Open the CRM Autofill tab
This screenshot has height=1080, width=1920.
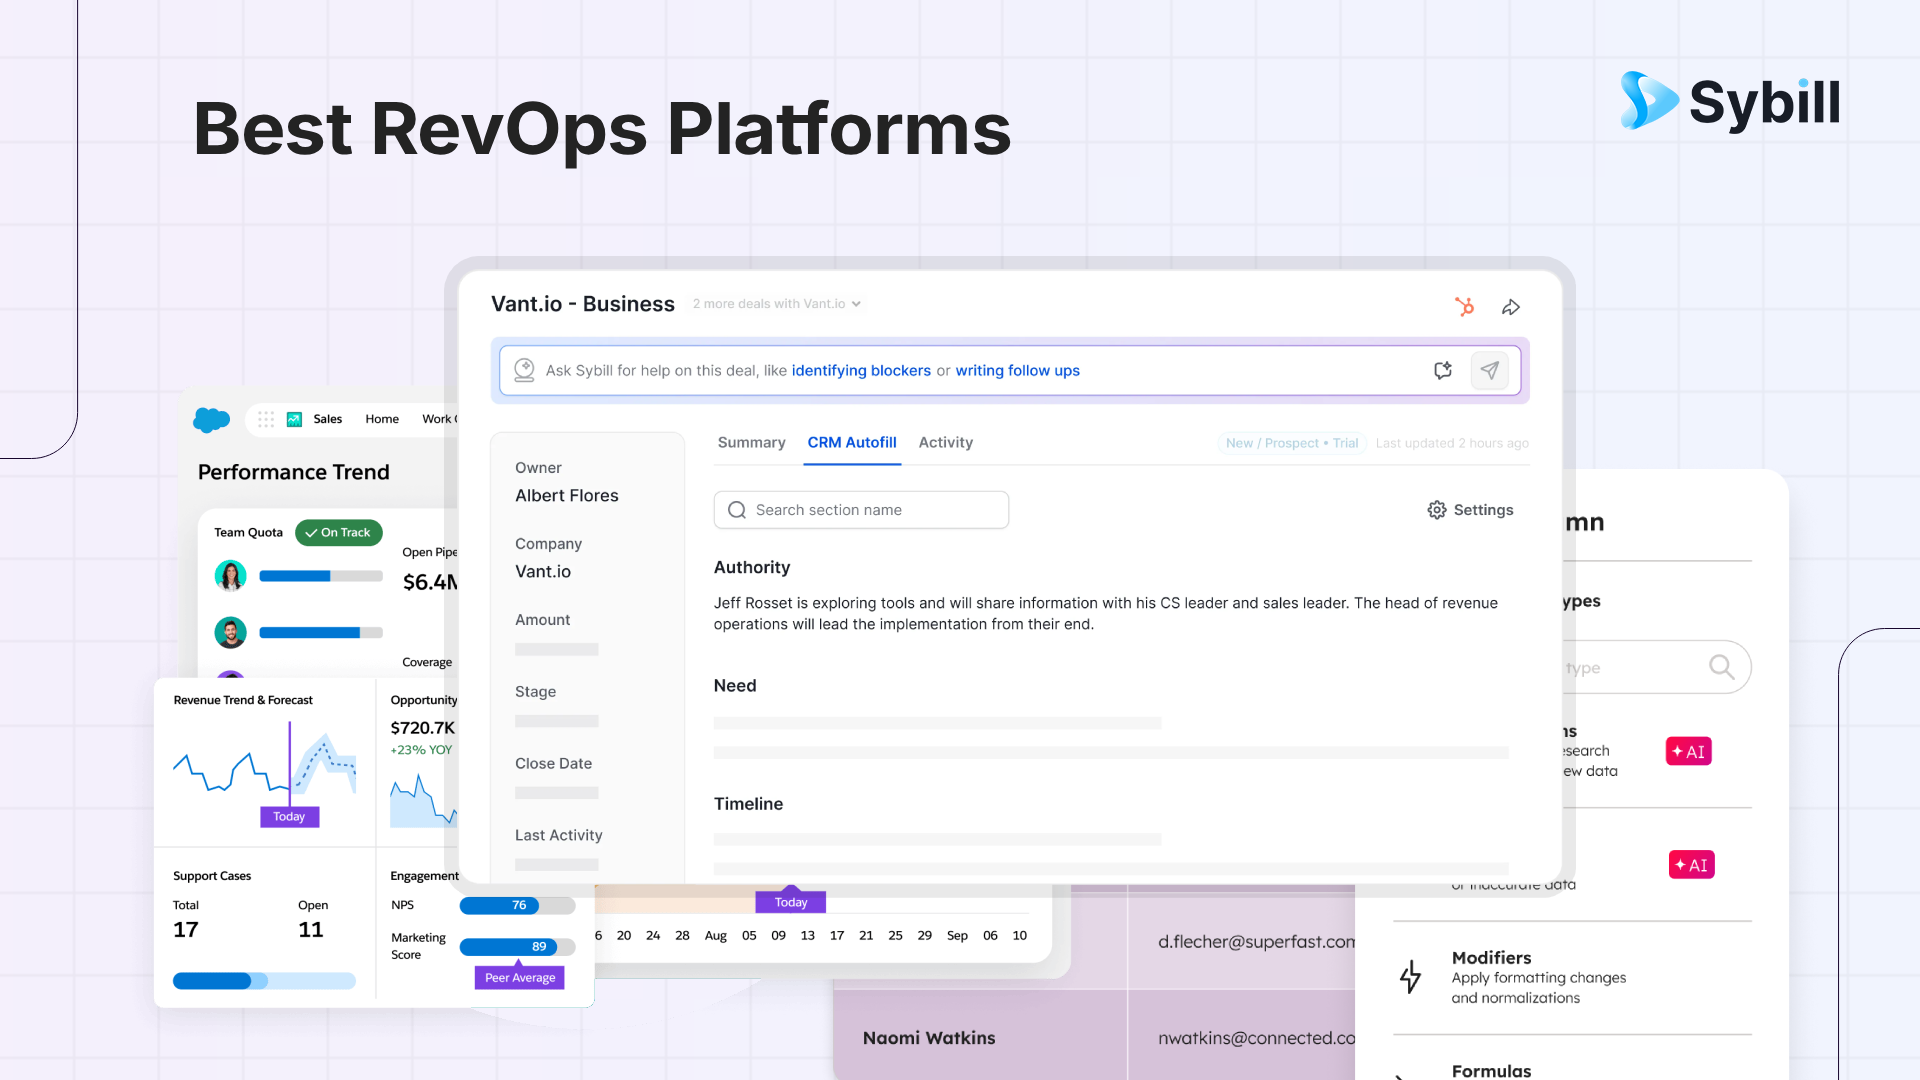coord(852,443)
